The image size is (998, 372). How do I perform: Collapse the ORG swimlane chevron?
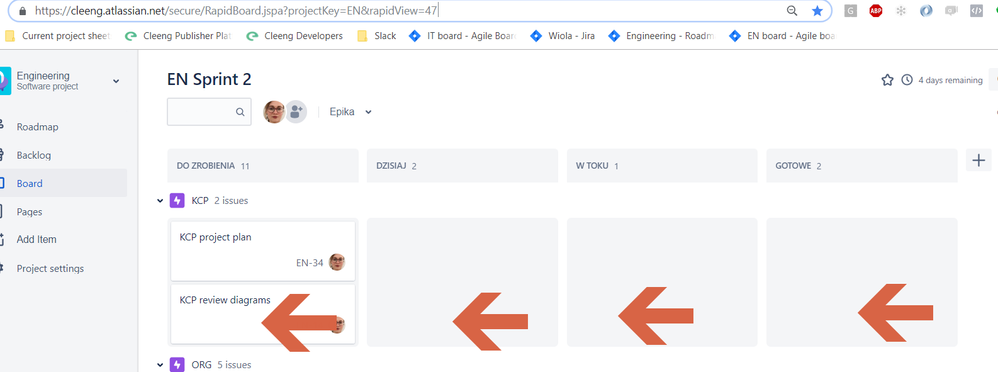click(x=160, y=365)
